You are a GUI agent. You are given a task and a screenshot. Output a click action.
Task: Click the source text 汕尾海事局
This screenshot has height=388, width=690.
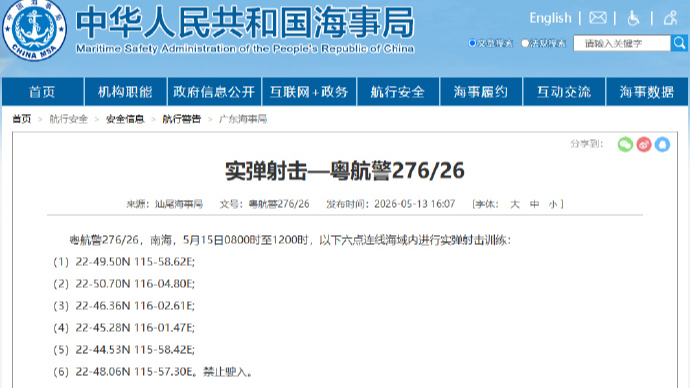click(x=179, y=204)
